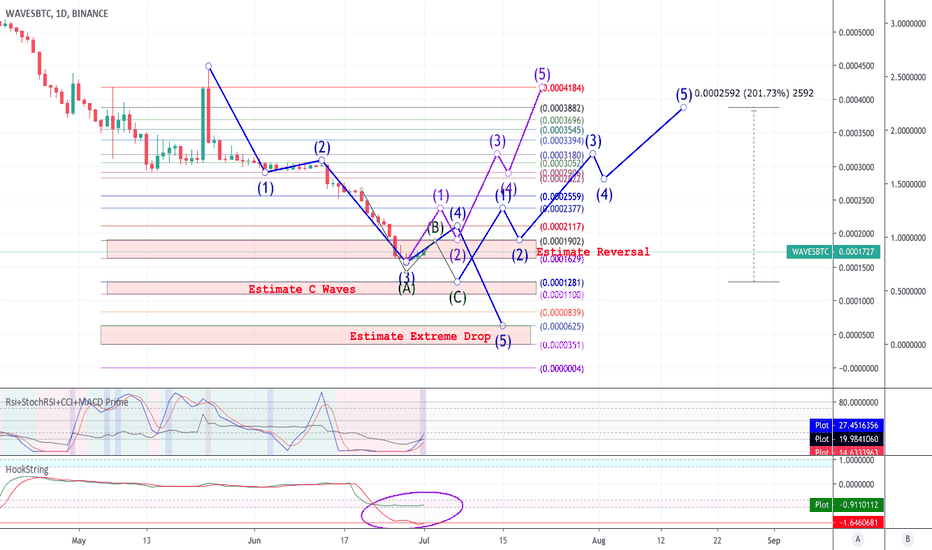Image resolution: width=932 pixels, height=550 pixels.
Task: Click the Aug date on the time axis
Action: [x=599, y=540]
